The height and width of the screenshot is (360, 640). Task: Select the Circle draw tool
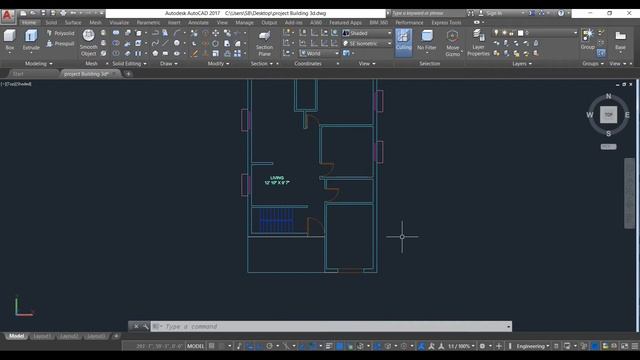coord(177,43)
